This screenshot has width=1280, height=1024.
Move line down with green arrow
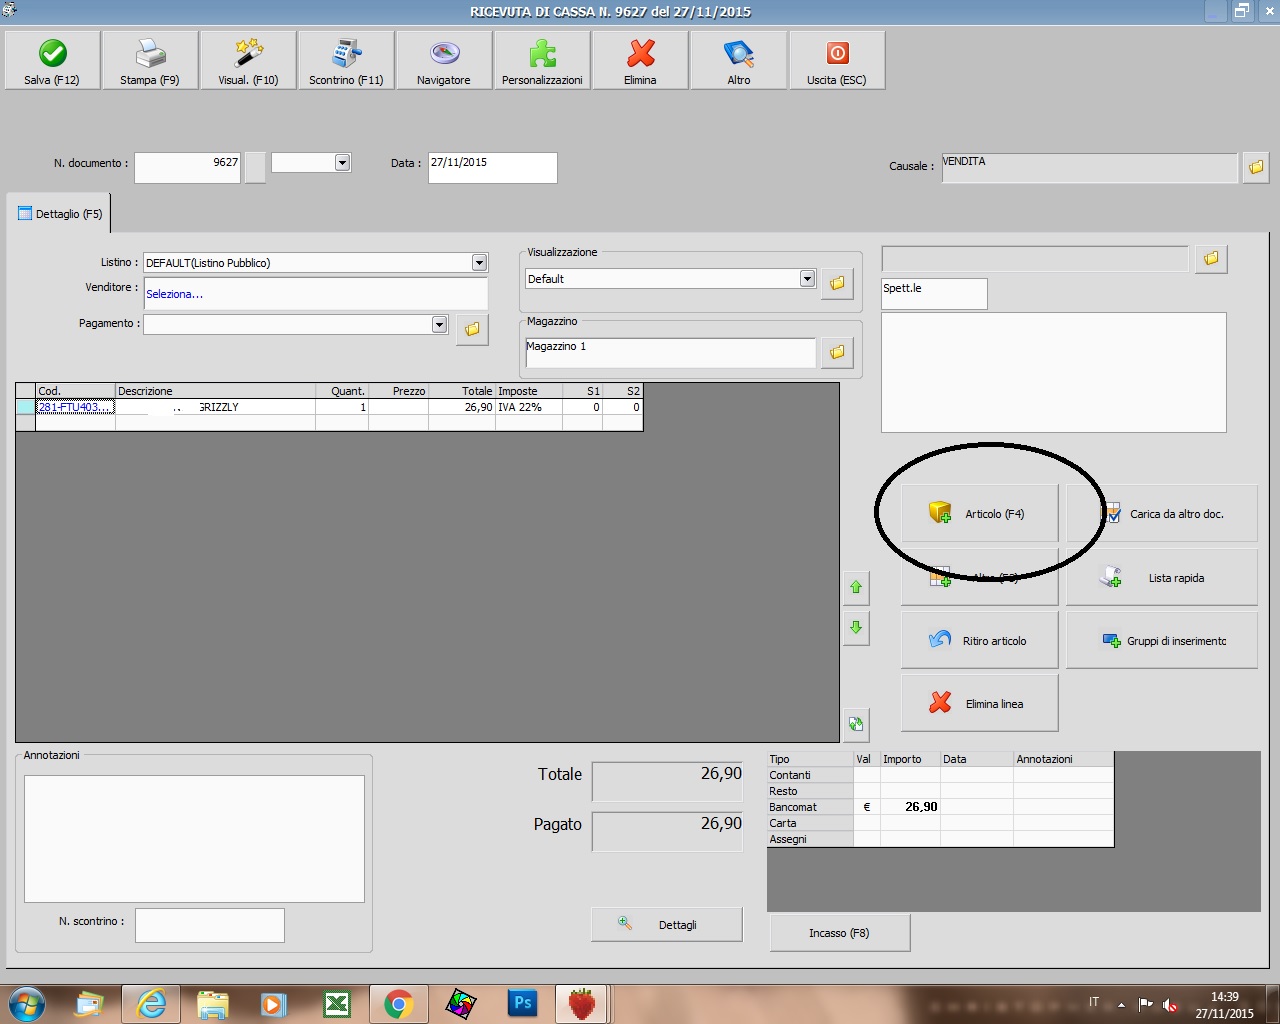[x=856, y=628]
